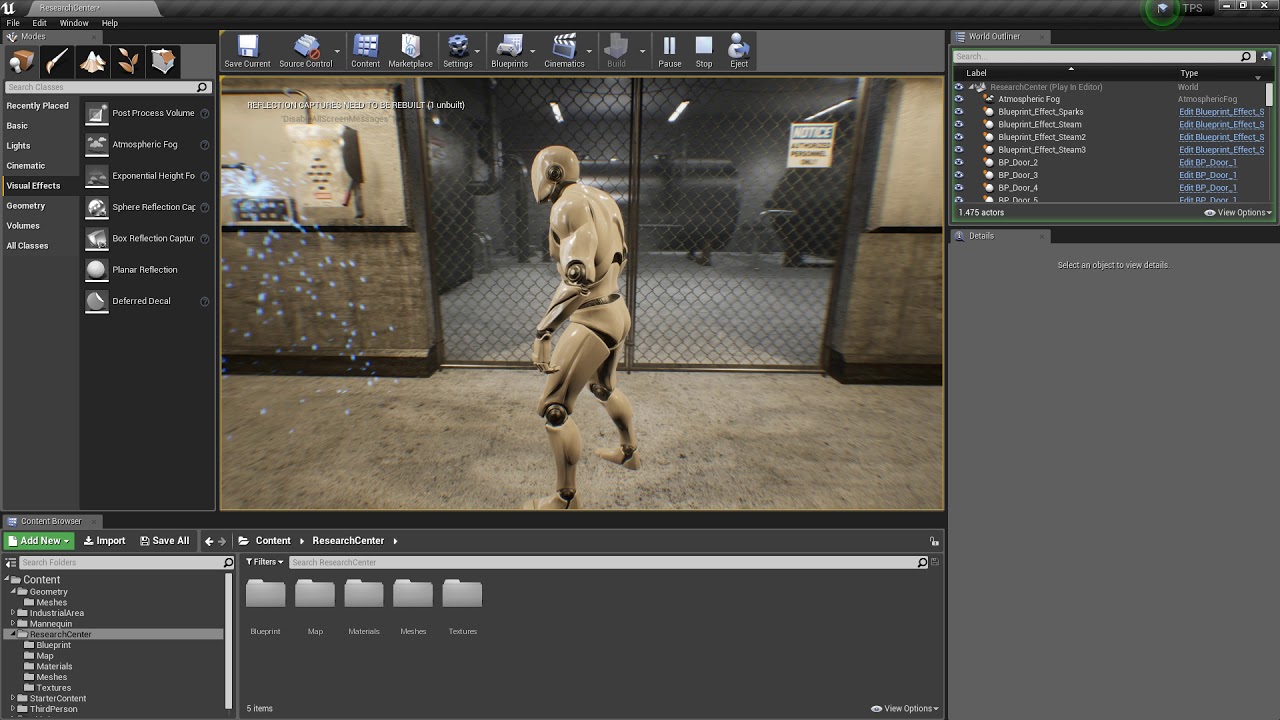The image size is (1280, 720).
Task: Expand the StarterContent folder tree node
Action: (x=13, y=699)
